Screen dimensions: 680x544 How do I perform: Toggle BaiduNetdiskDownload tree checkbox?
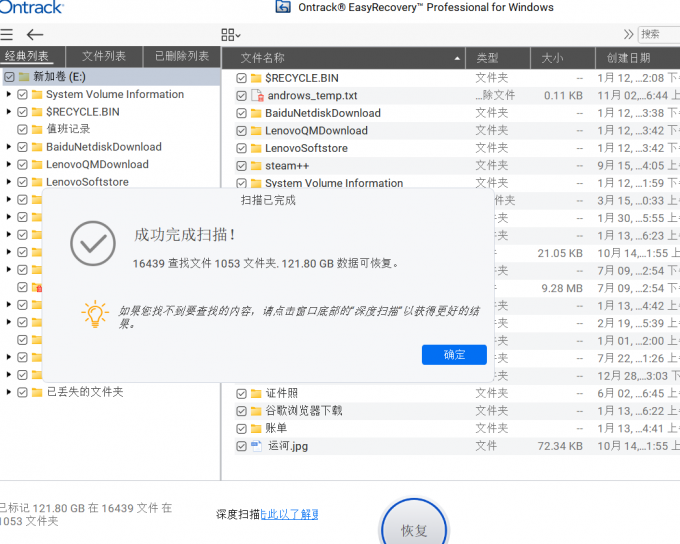pyautogui.click(x=23, y=147)
